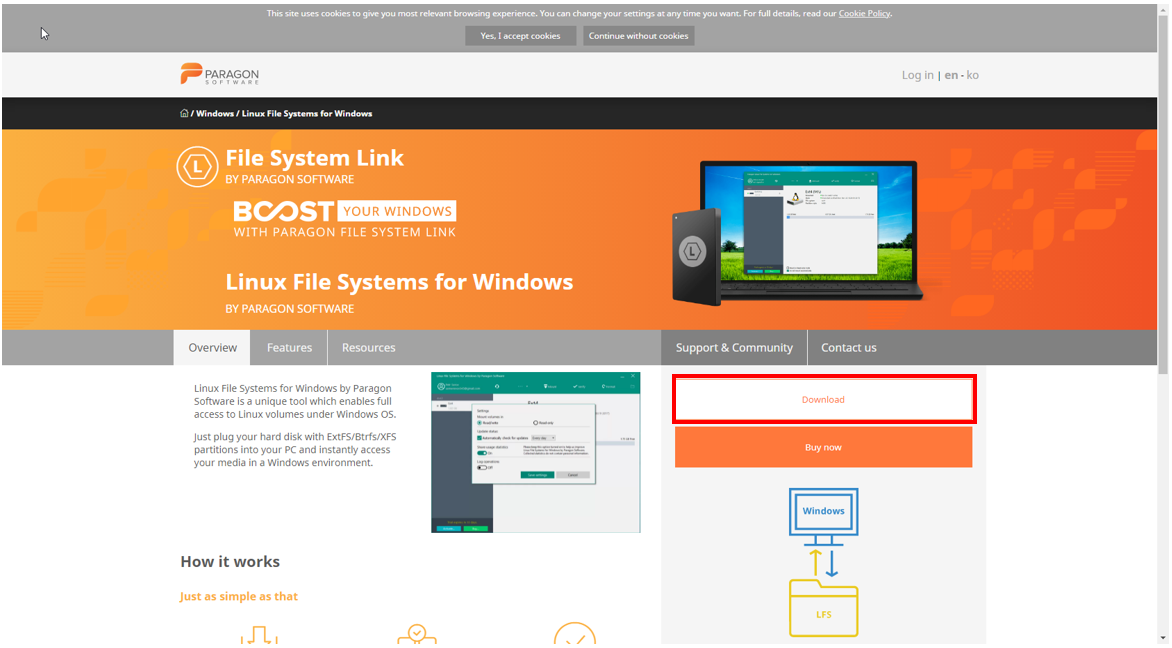Click the How it works heading
1172x648 pixels.
230,561
